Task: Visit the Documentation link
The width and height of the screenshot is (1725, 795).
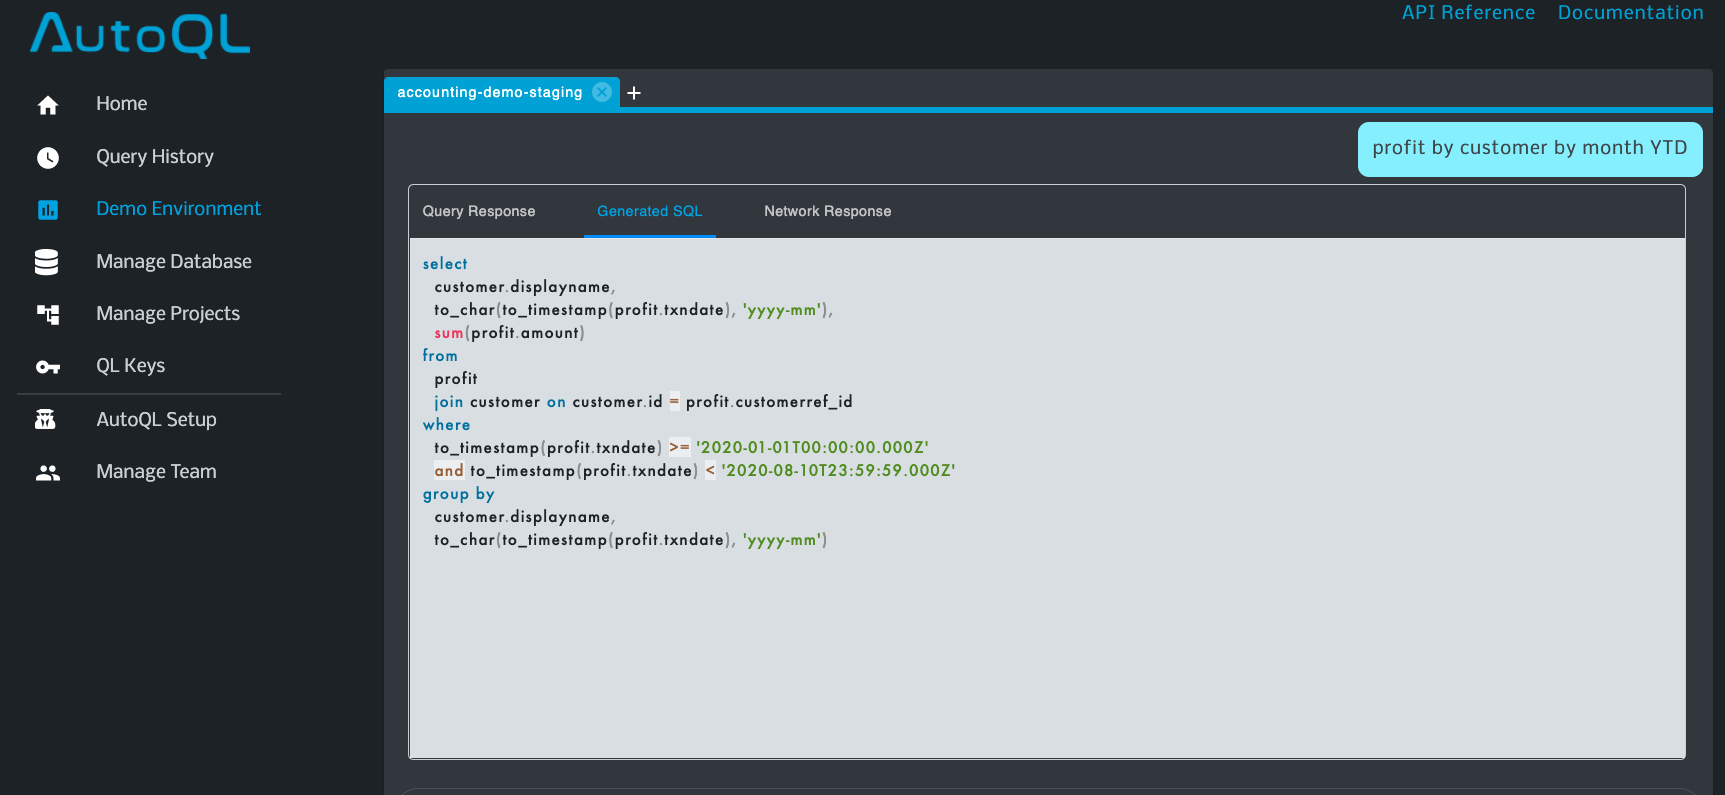Action: pos(1630,13)
